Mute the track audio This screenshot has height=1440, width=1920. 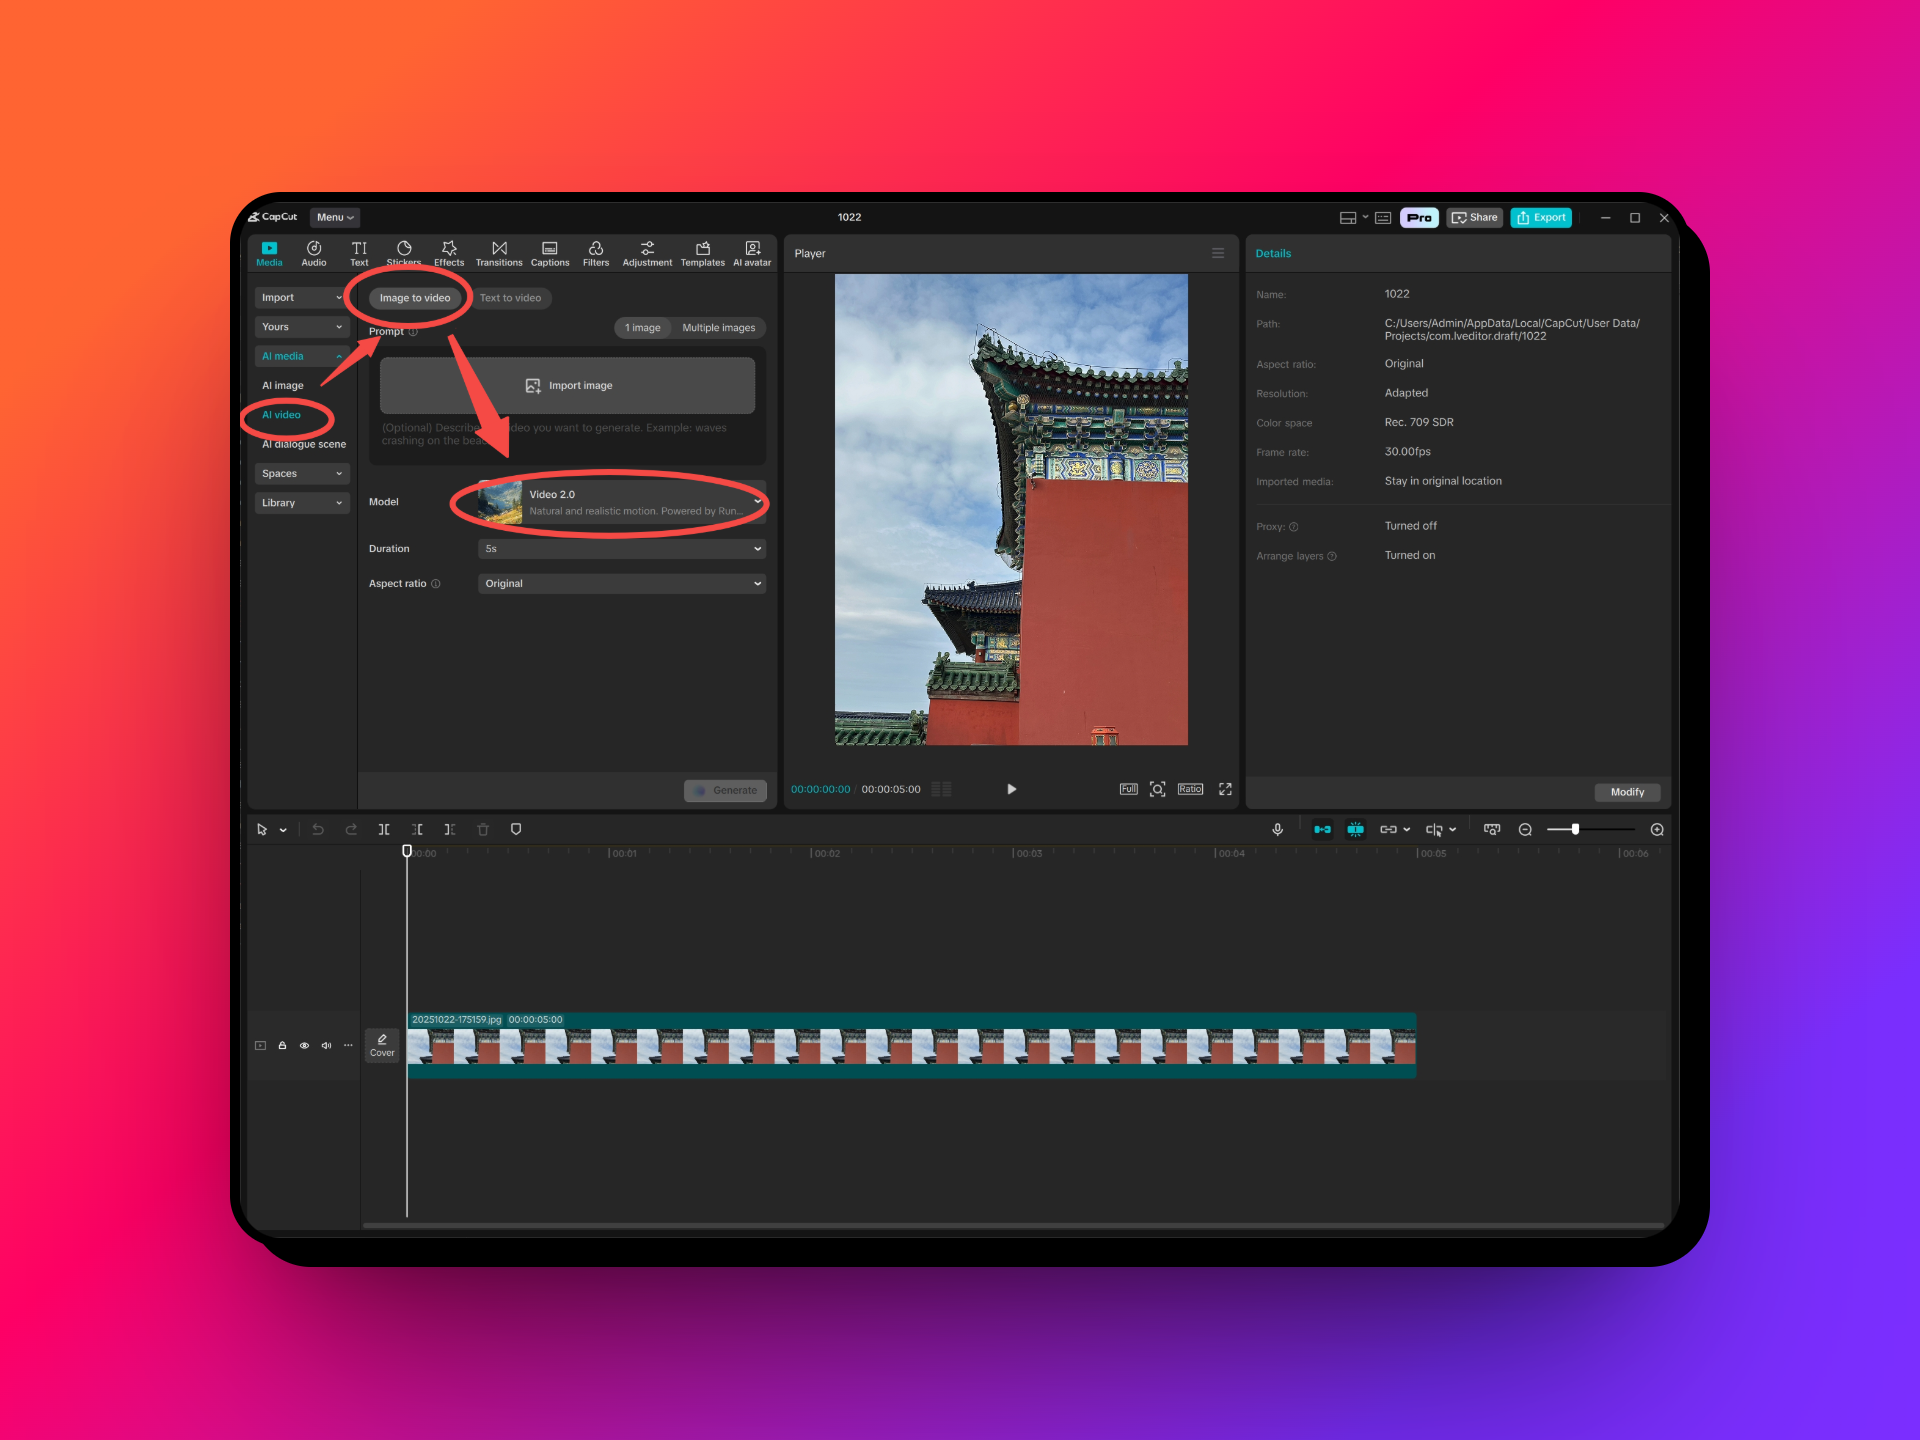(x=326, y=1045)
